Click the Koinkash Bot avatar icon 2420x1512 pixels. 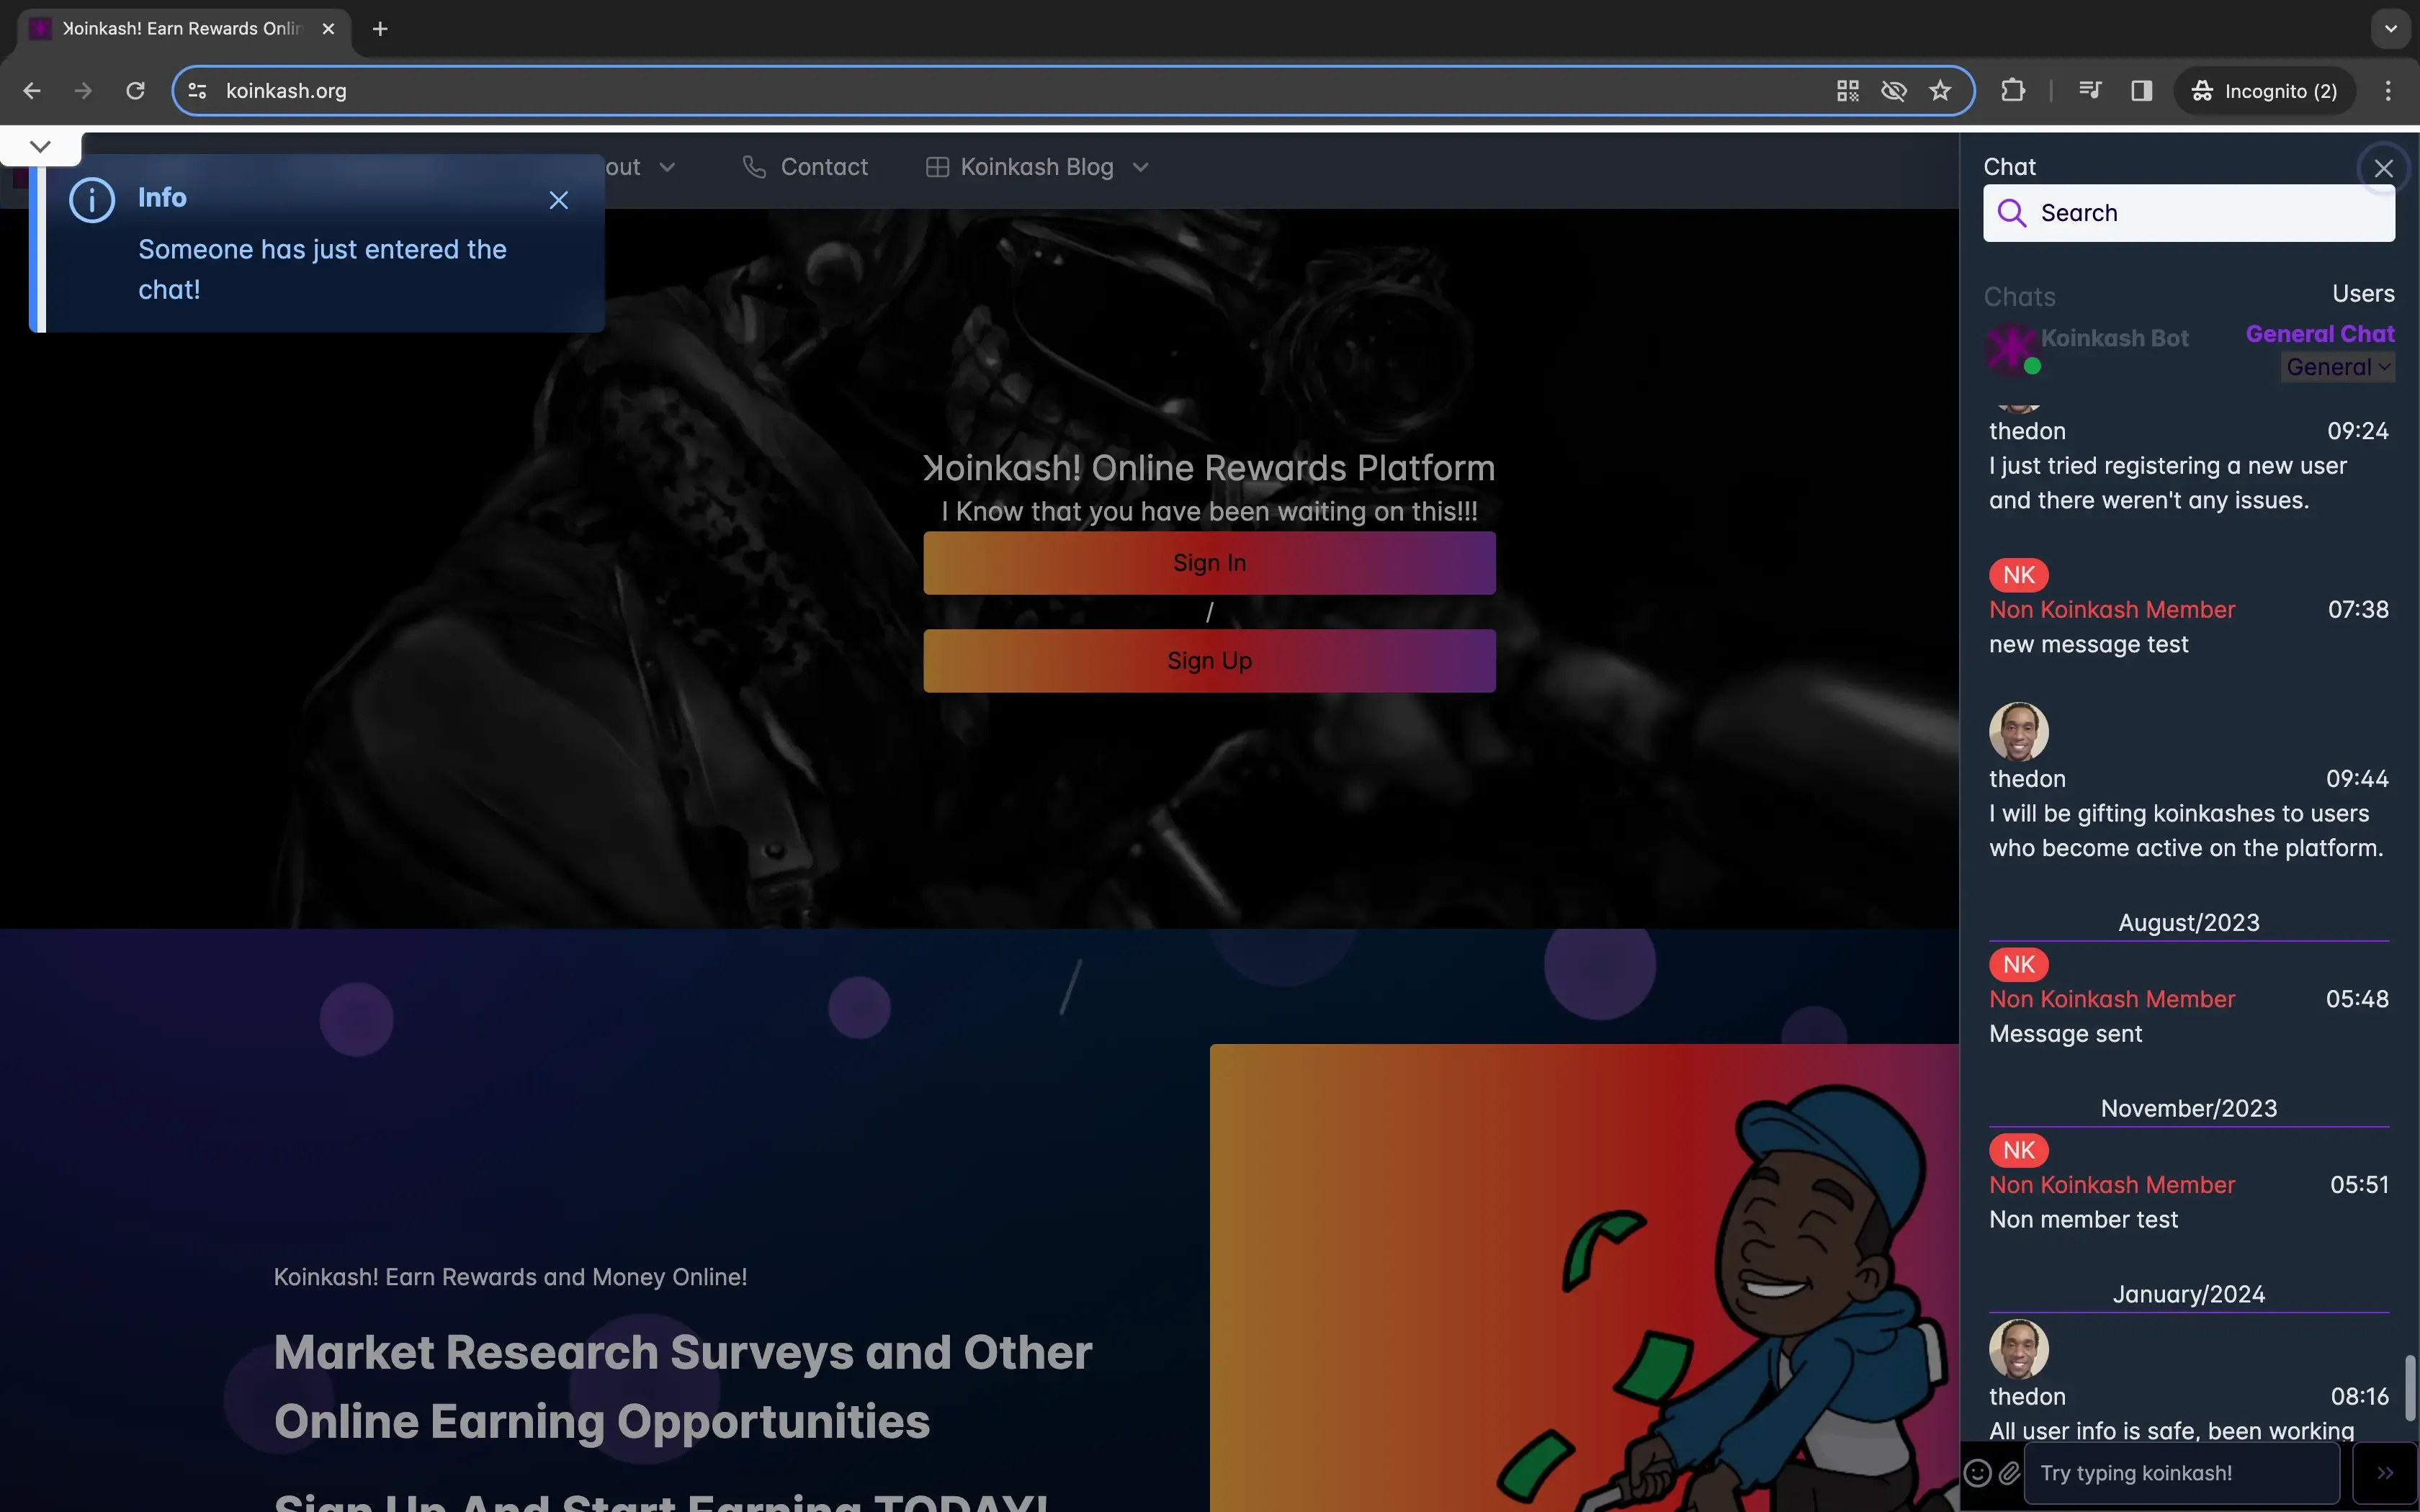2011,349
